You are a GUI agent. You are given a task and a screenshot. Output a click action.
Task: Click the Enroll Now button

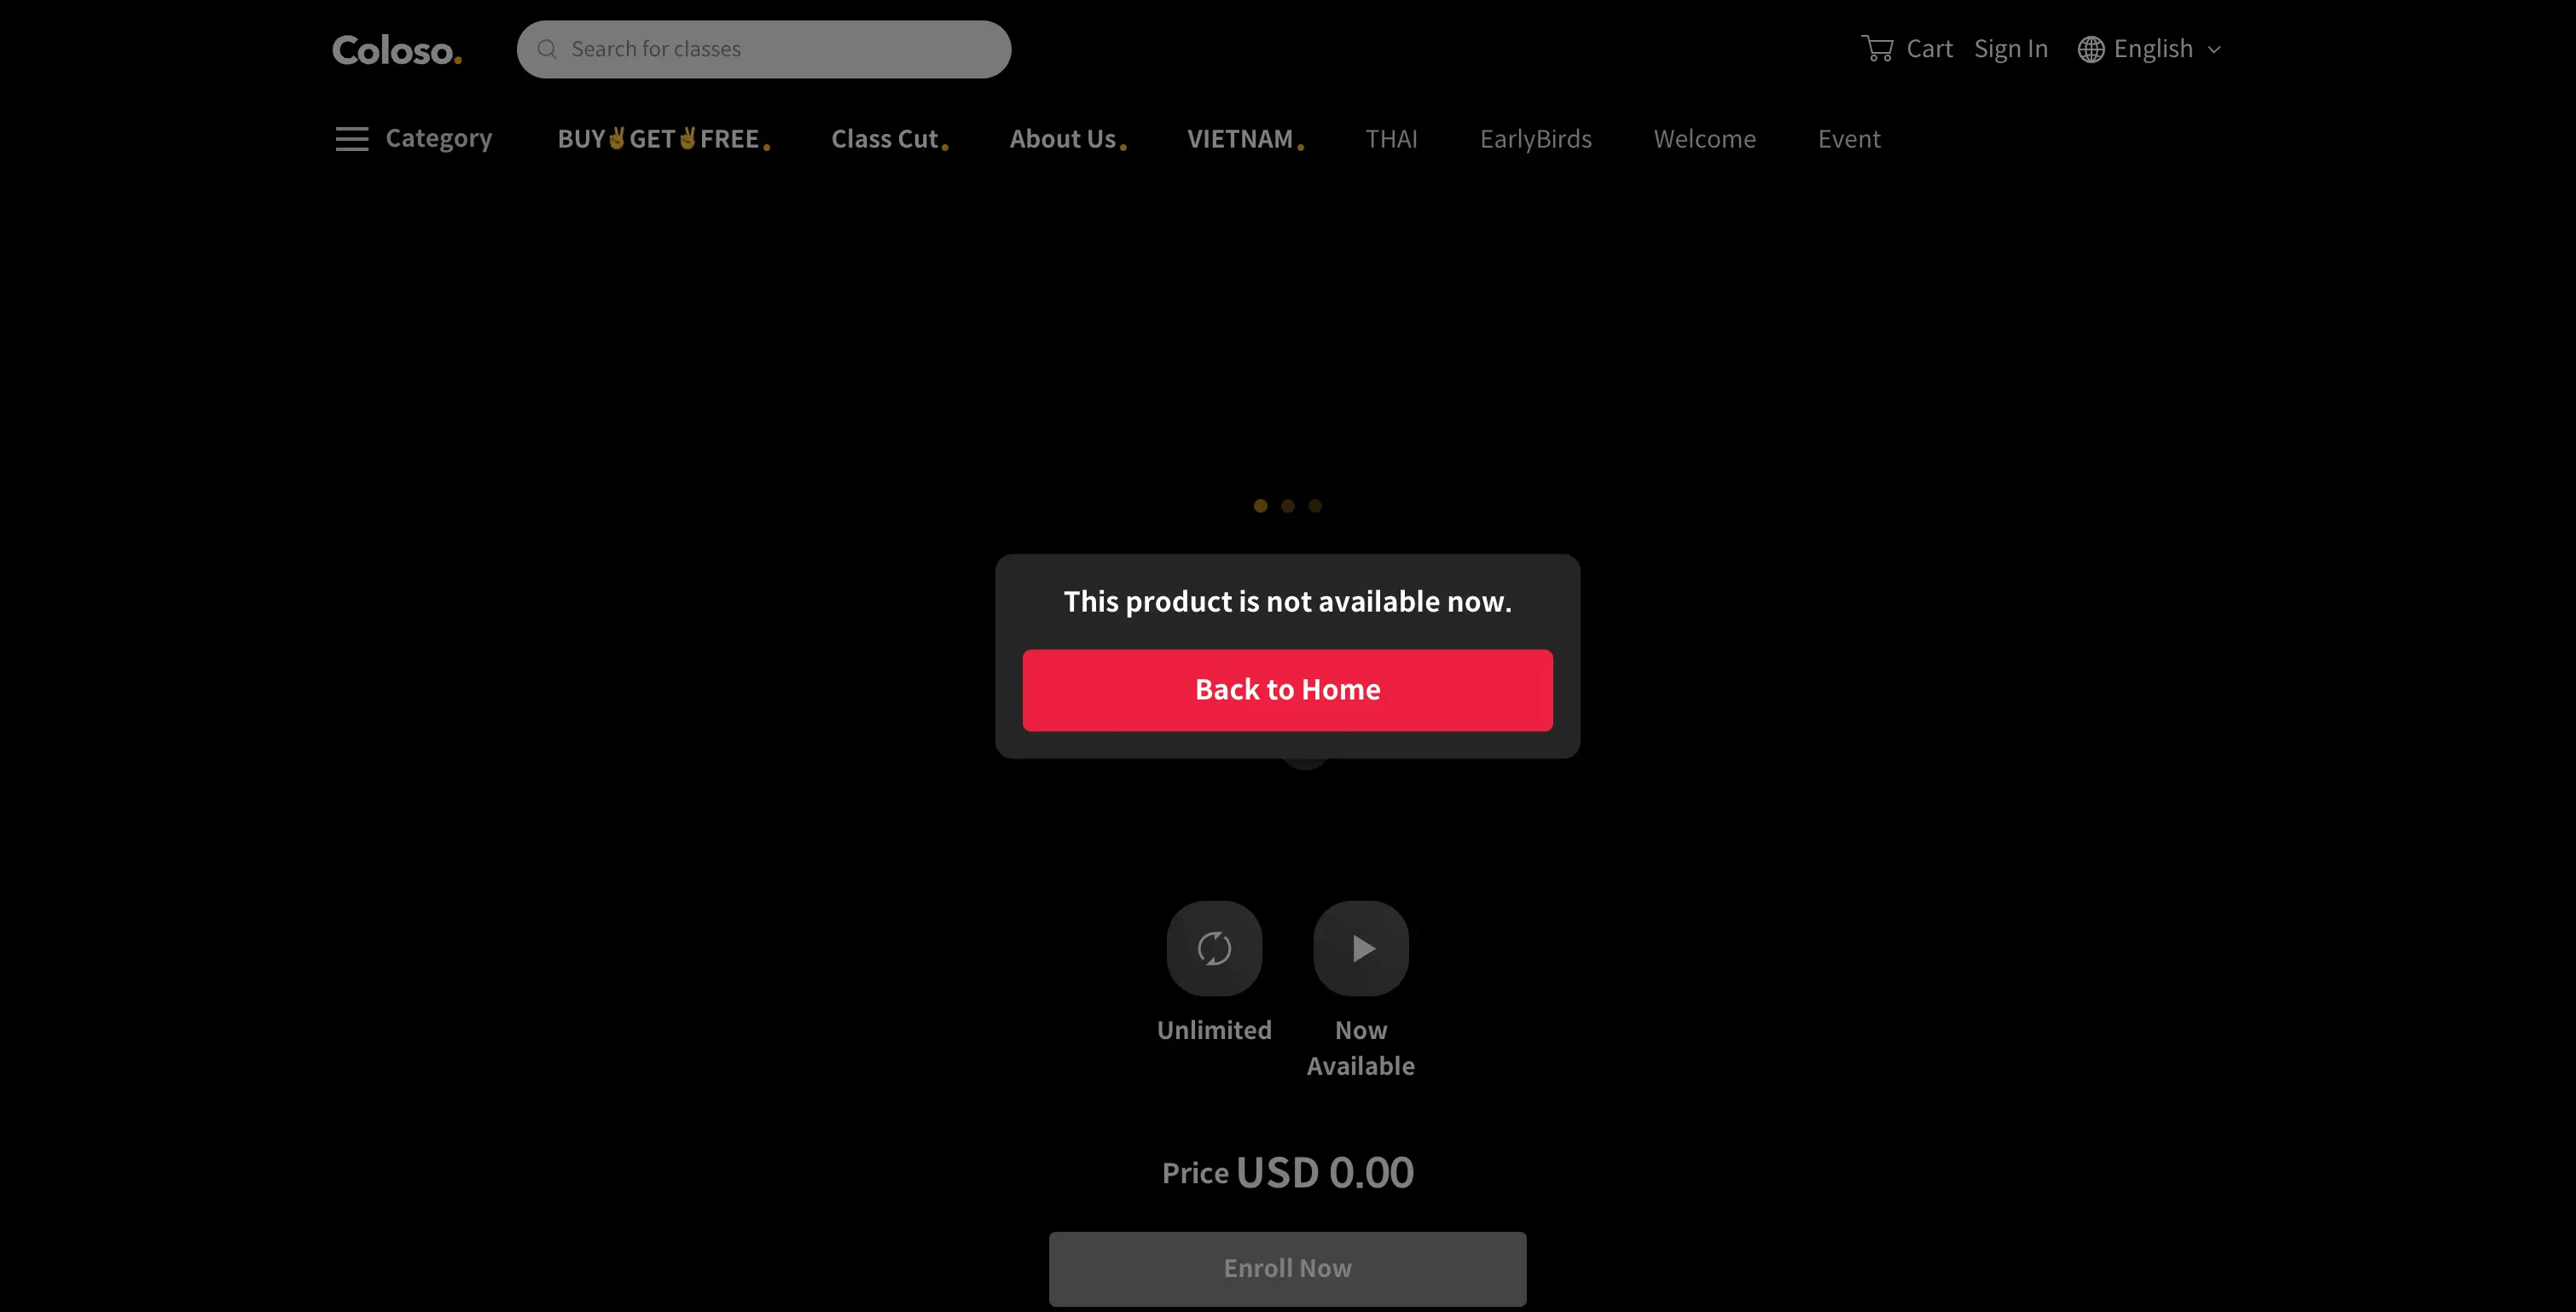1288,1268
